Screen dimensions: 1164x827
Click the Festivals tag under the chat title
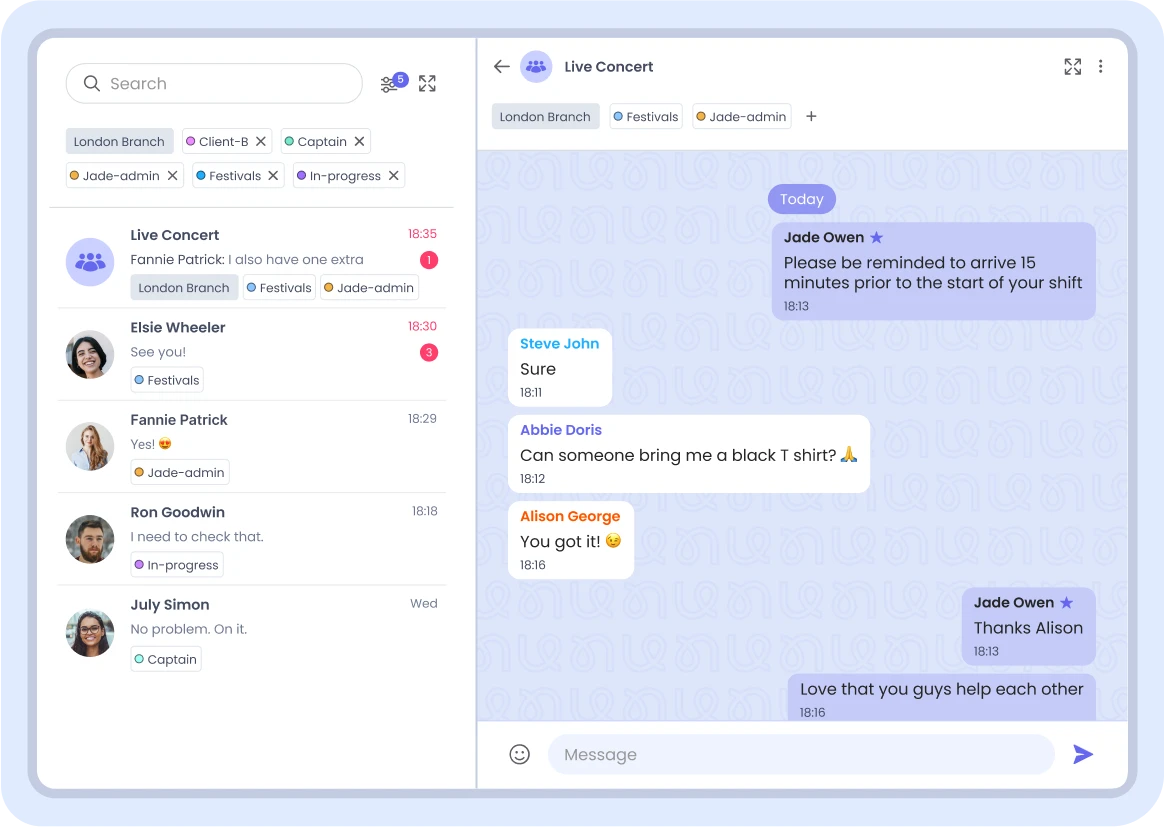coord(645,116)
